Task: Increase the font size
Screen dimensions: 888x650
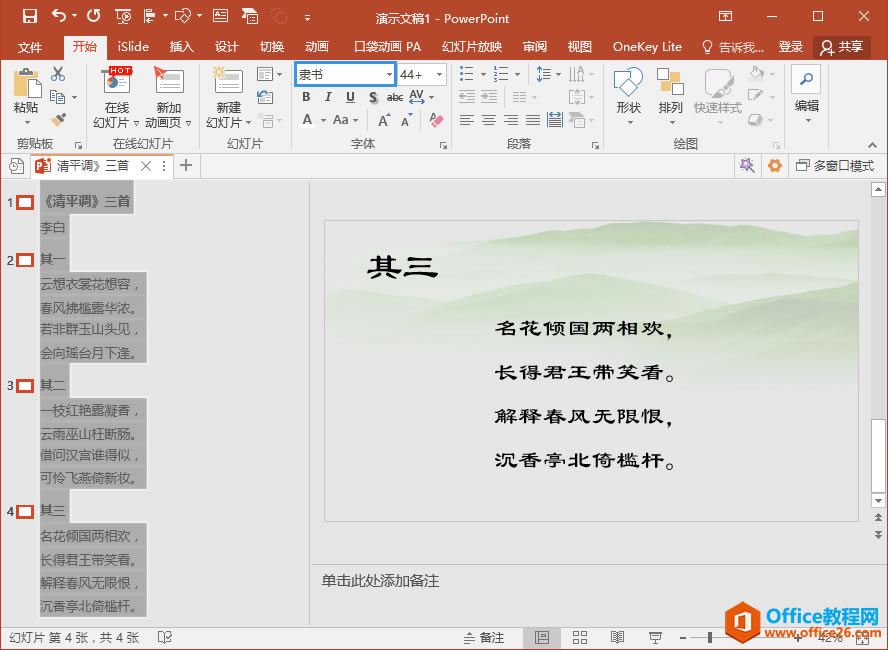Action: tap(384, 120)
